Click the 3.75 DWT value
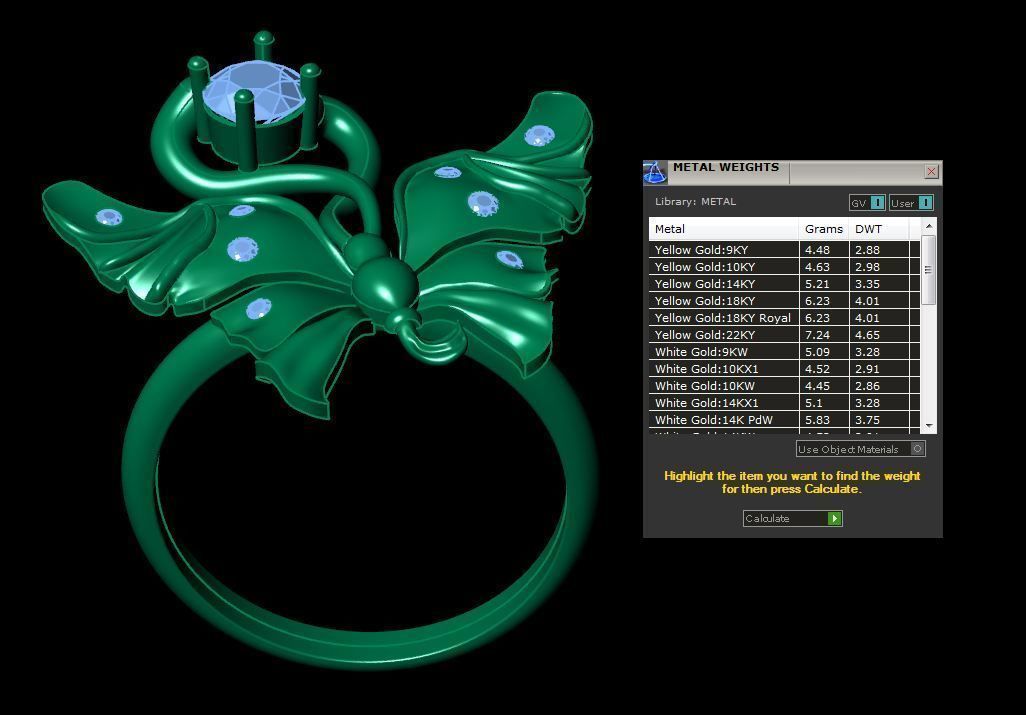 [868, 420]
